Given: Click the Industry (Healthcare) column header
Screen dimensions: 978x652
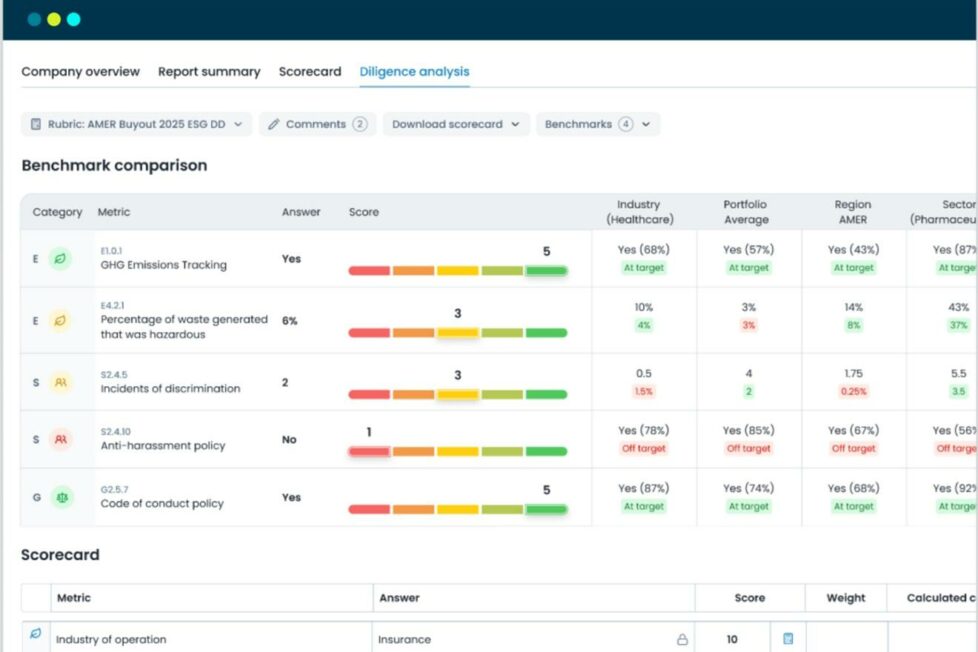Looking at the screenshot, I should click(x=639, y=212).
